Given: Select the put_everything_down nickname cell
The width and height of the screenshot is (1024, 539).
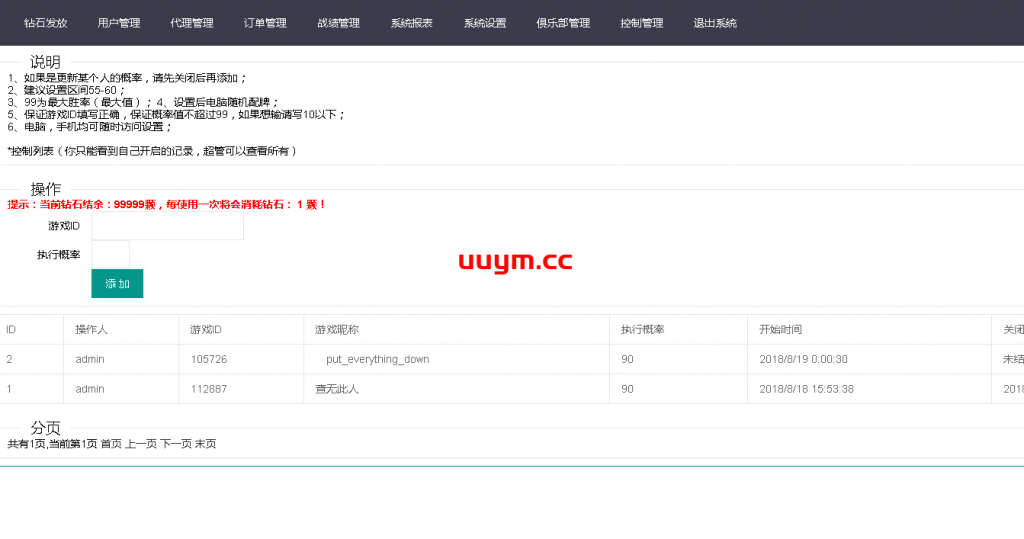Looking at the screenshot, I should (377, 359).
